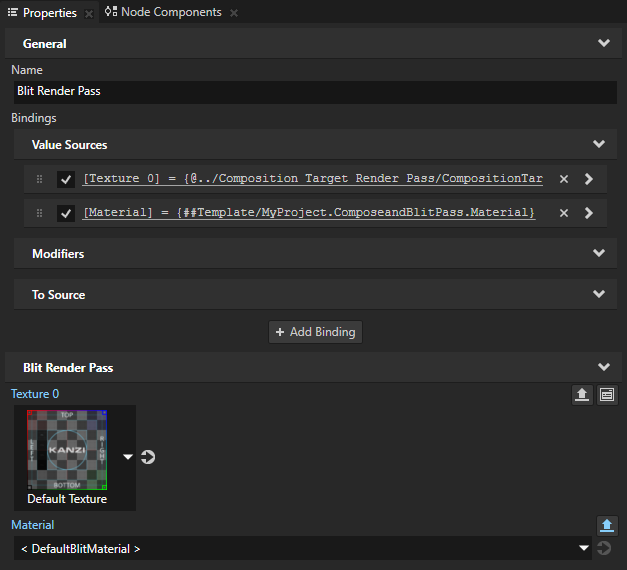Disable the Texture 0 binding checkbox

click(66, 179)
